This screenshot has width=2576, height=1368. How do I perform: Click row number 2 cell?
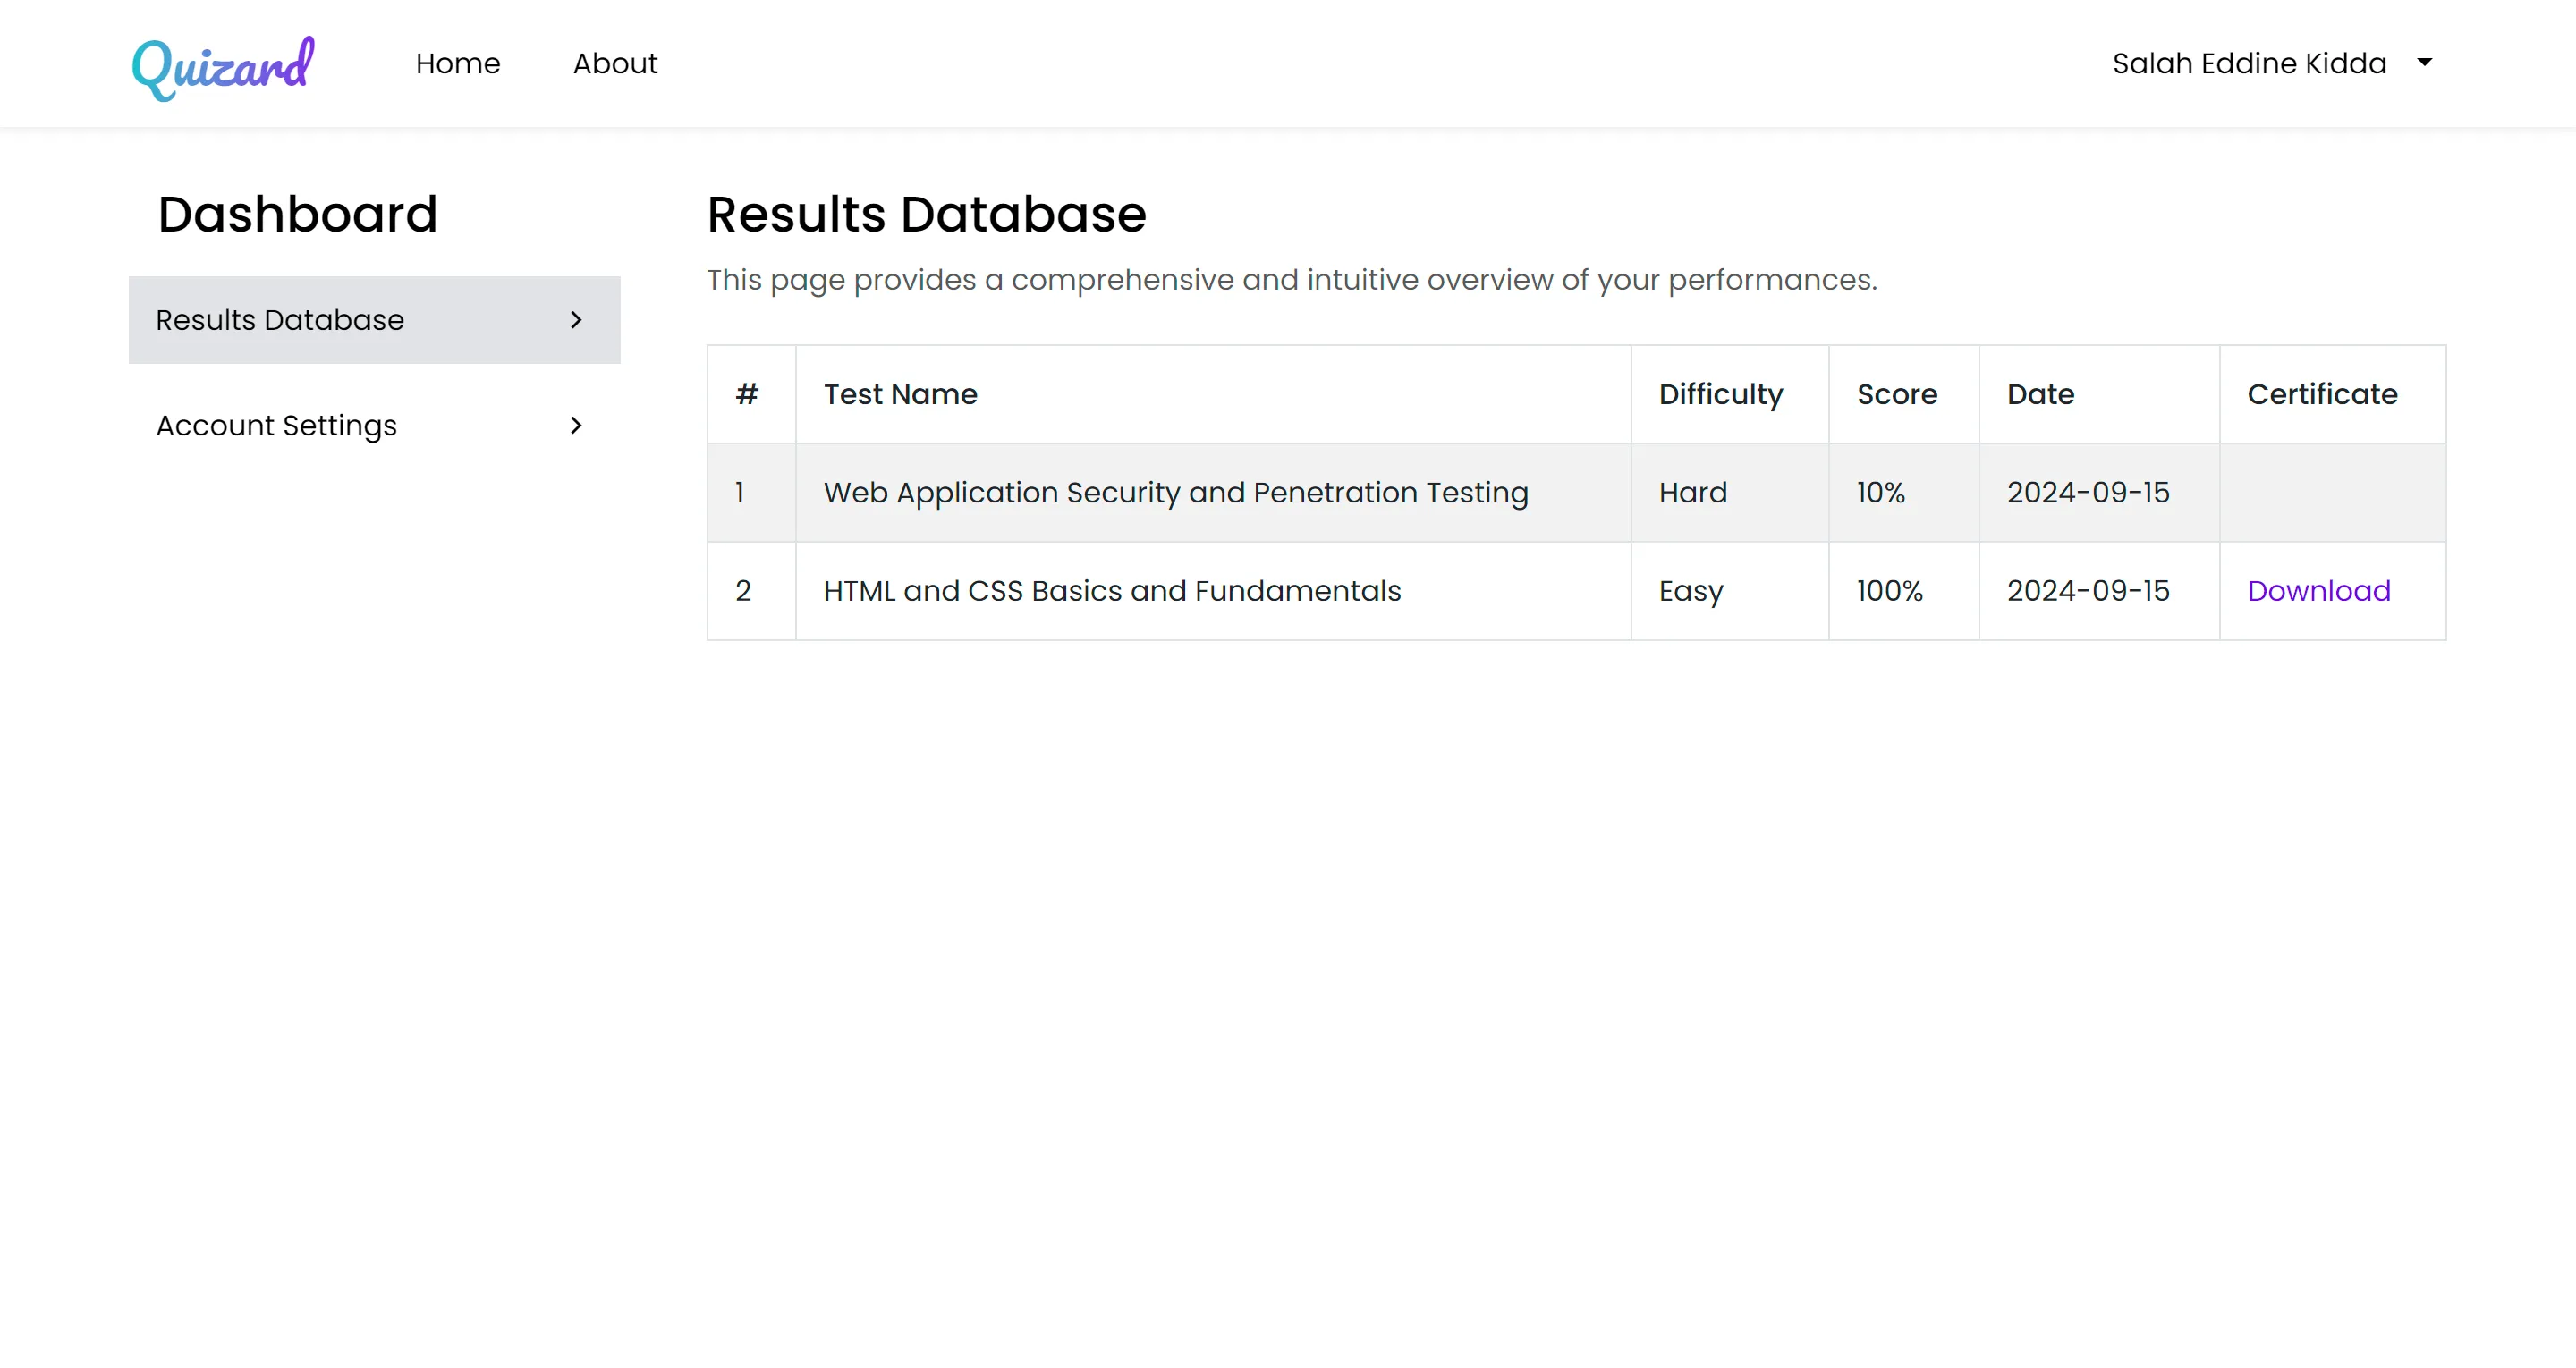click(751, 591)
